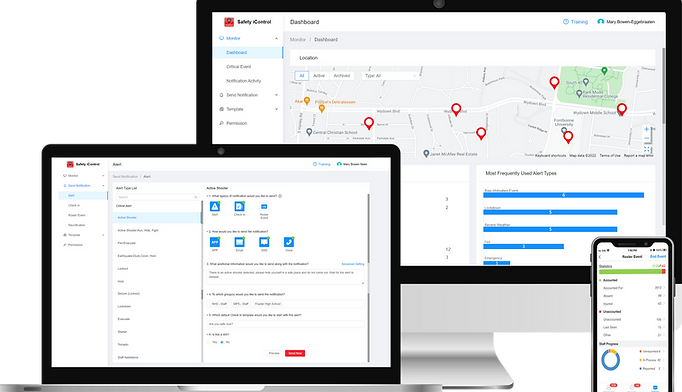Open Mary Bowen-Eggebraaten user avatar on the monitor

point(601,22)
